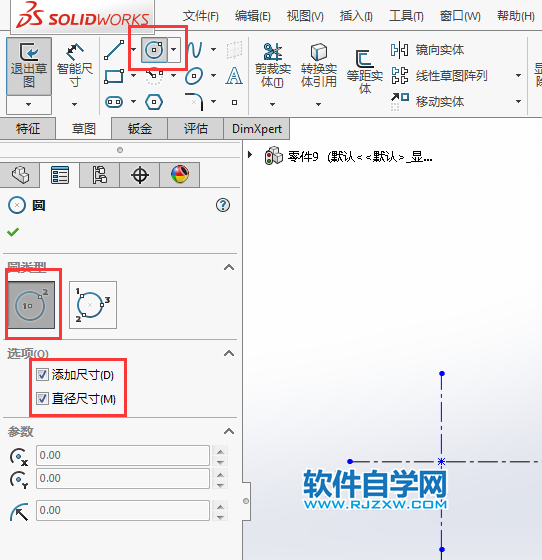
Task: Select the Line sketch tool
Action: pos(114,50)
